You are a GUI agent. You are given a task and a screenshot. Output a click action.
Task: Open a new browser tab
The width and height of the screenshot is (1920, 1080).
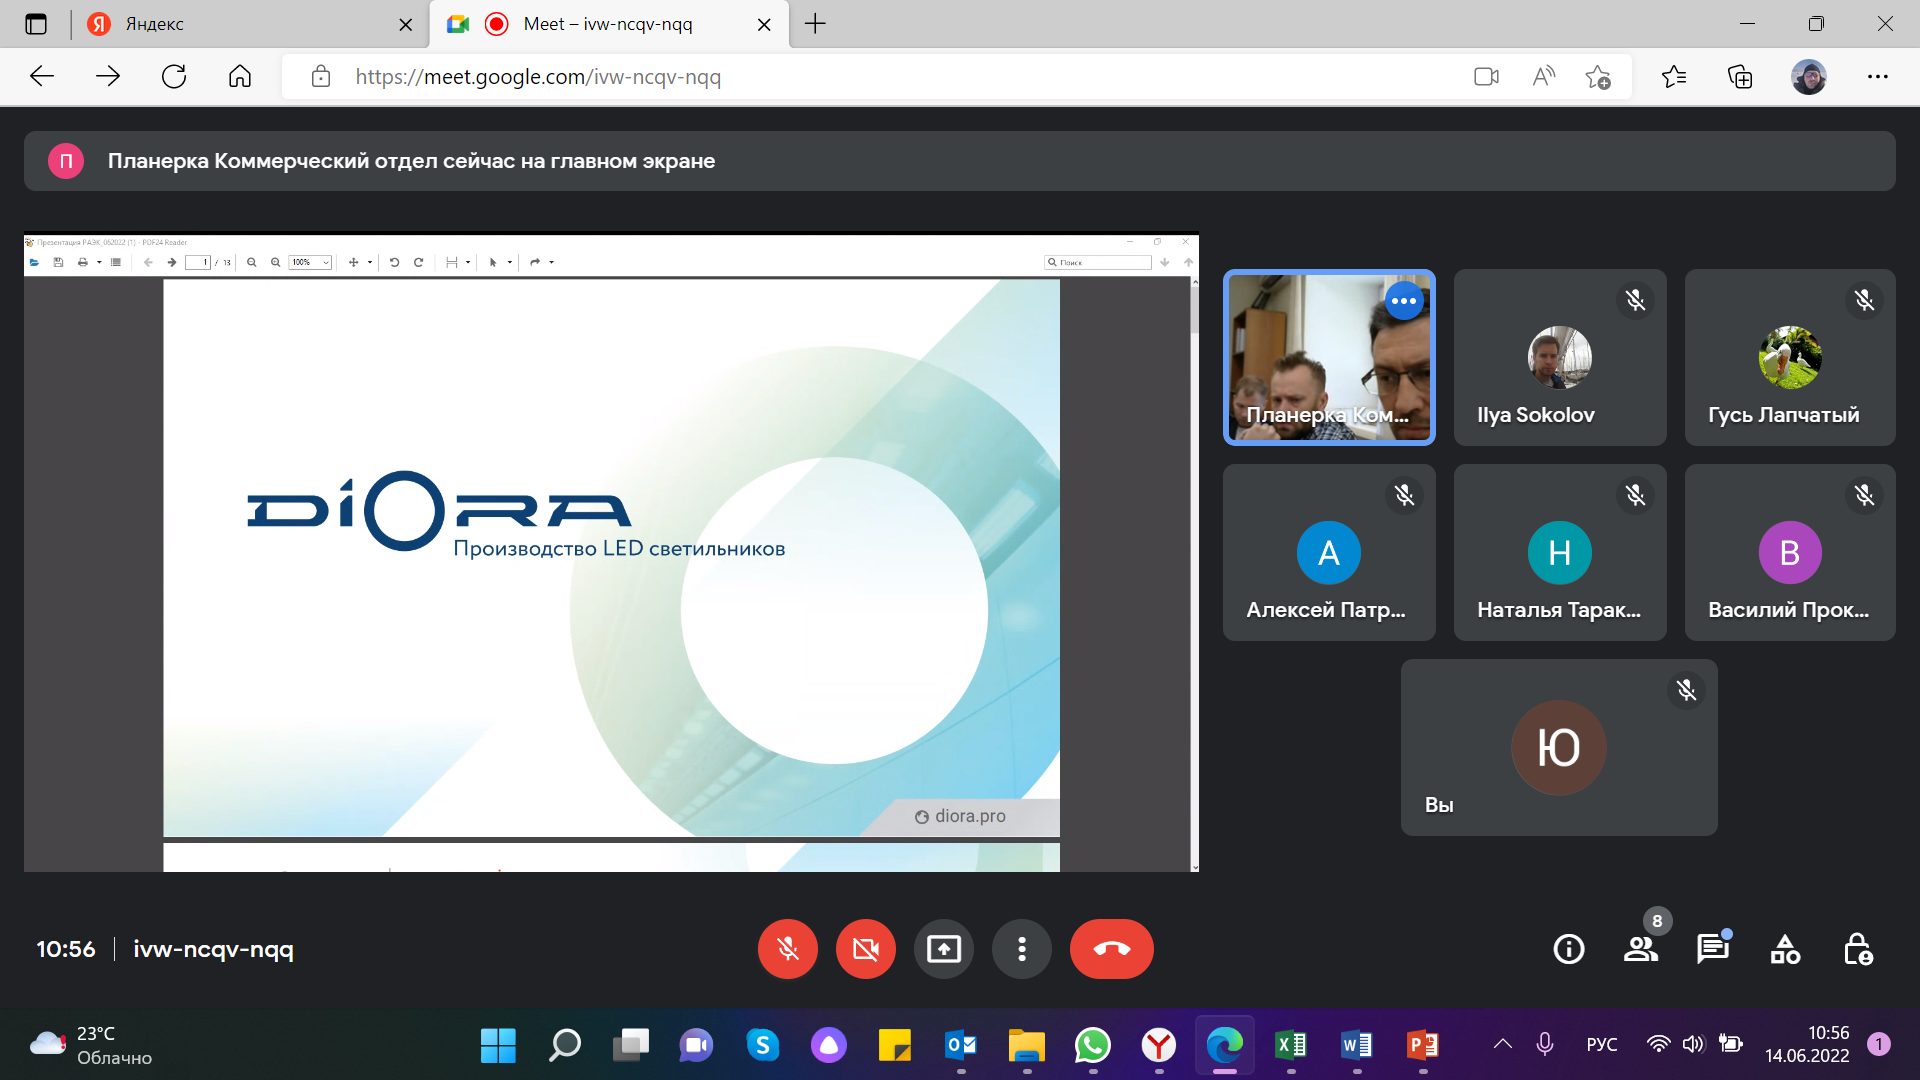pyautogui.click(x=815, y=24)
